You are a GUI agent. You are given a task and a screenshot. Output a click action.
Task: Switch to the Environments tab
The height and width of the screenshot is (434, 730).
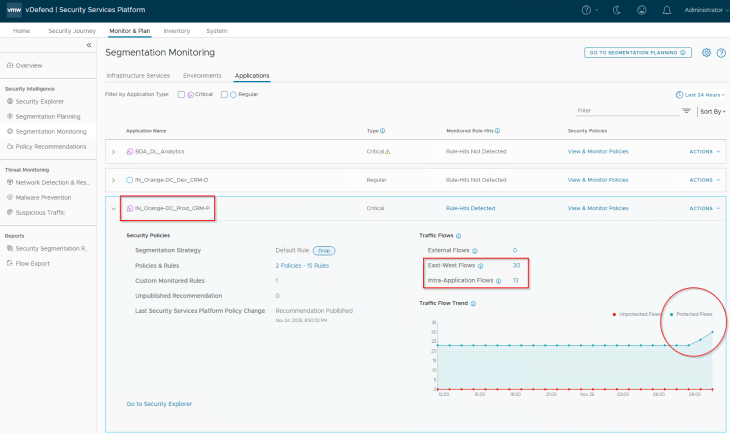click(202, 75)
